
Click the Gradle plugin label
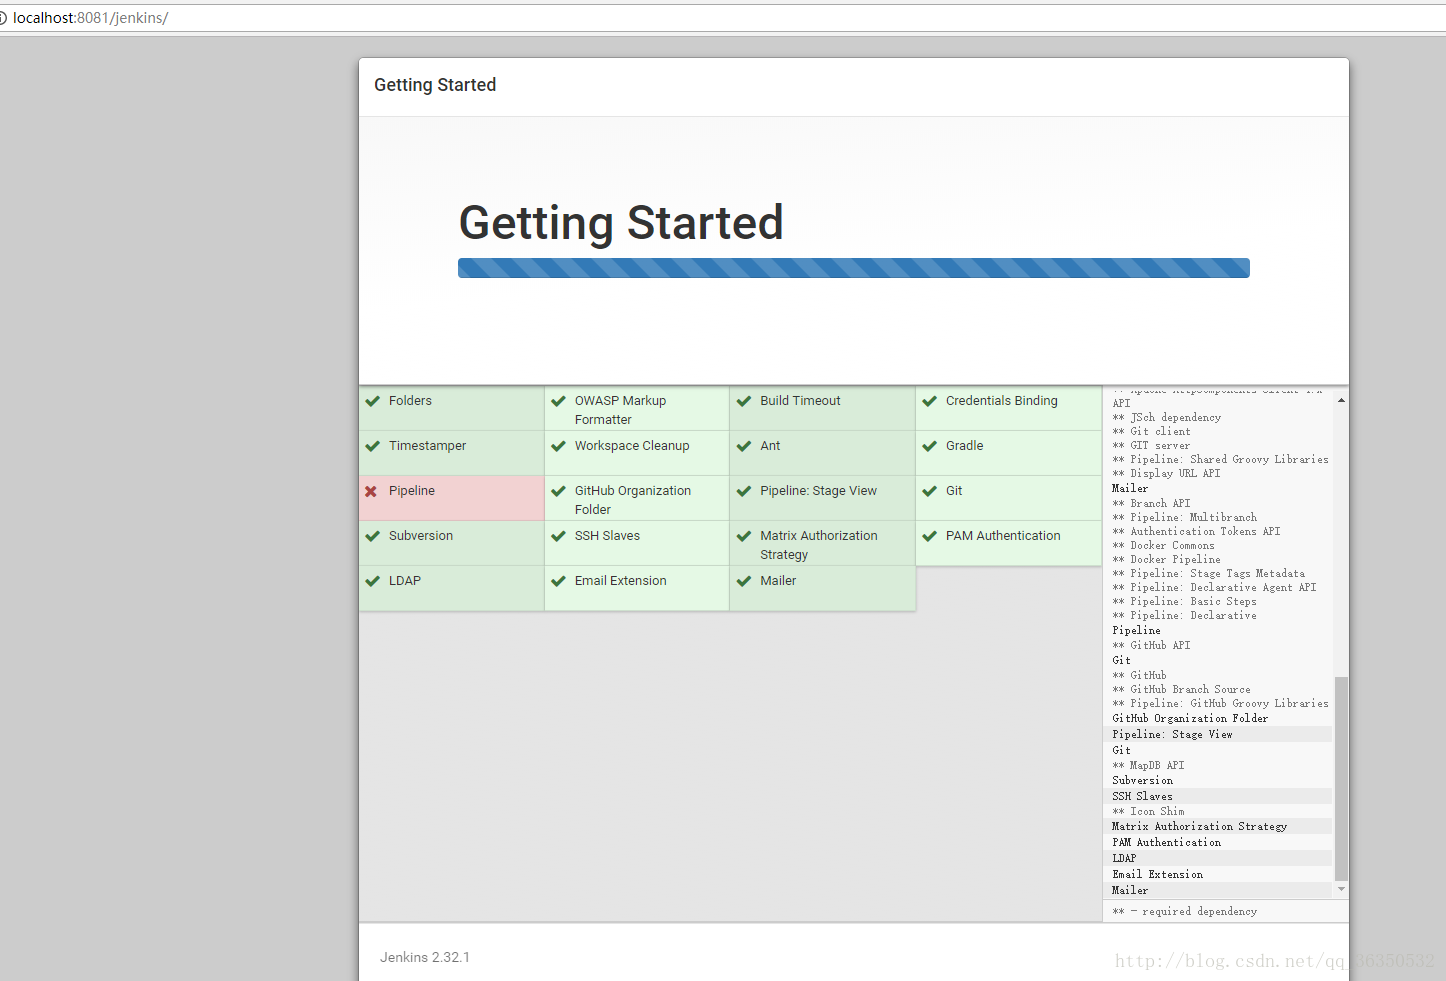pos(965,446)
